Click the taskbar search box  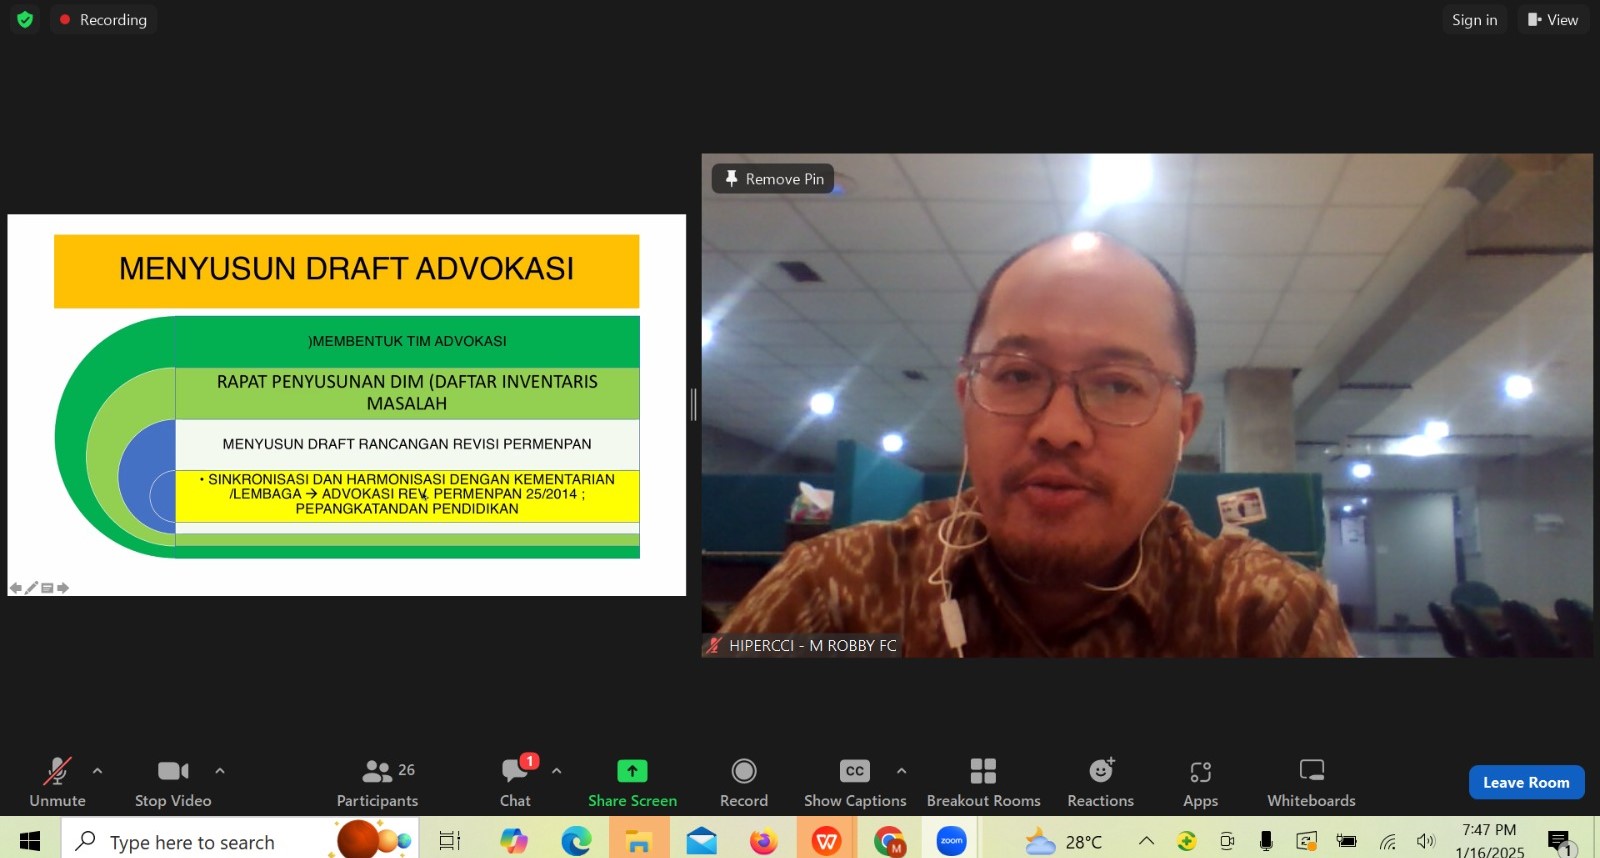(x=240, y=841)
